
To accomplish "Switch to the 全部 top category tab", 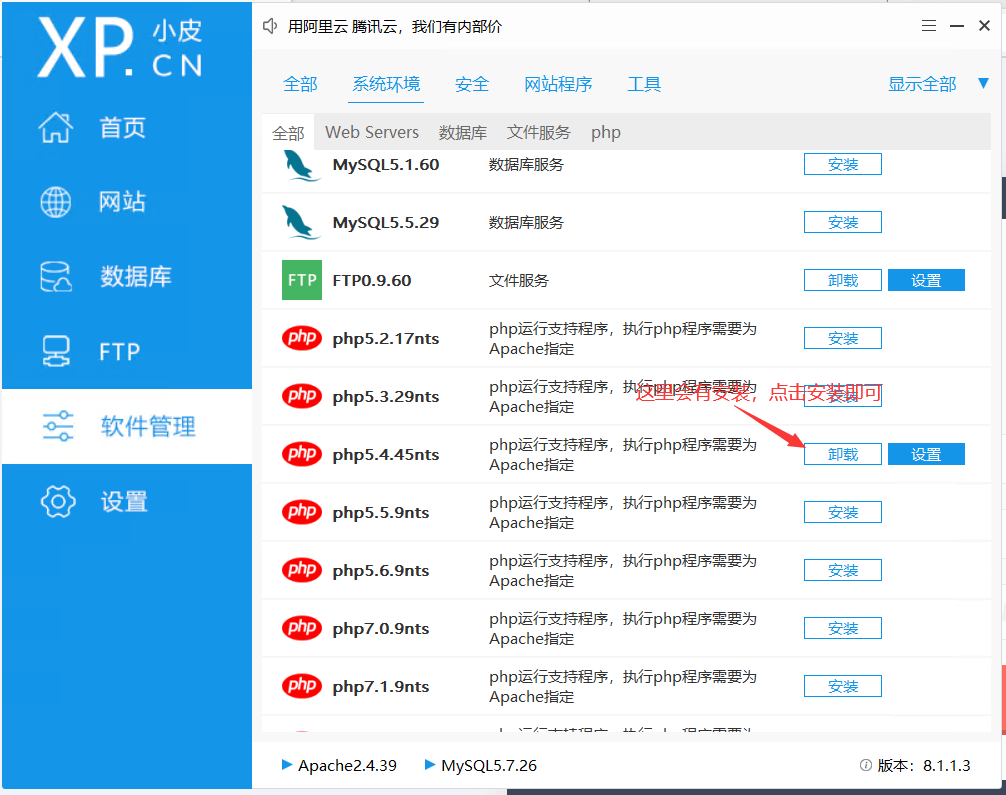I will pos(300,84).
